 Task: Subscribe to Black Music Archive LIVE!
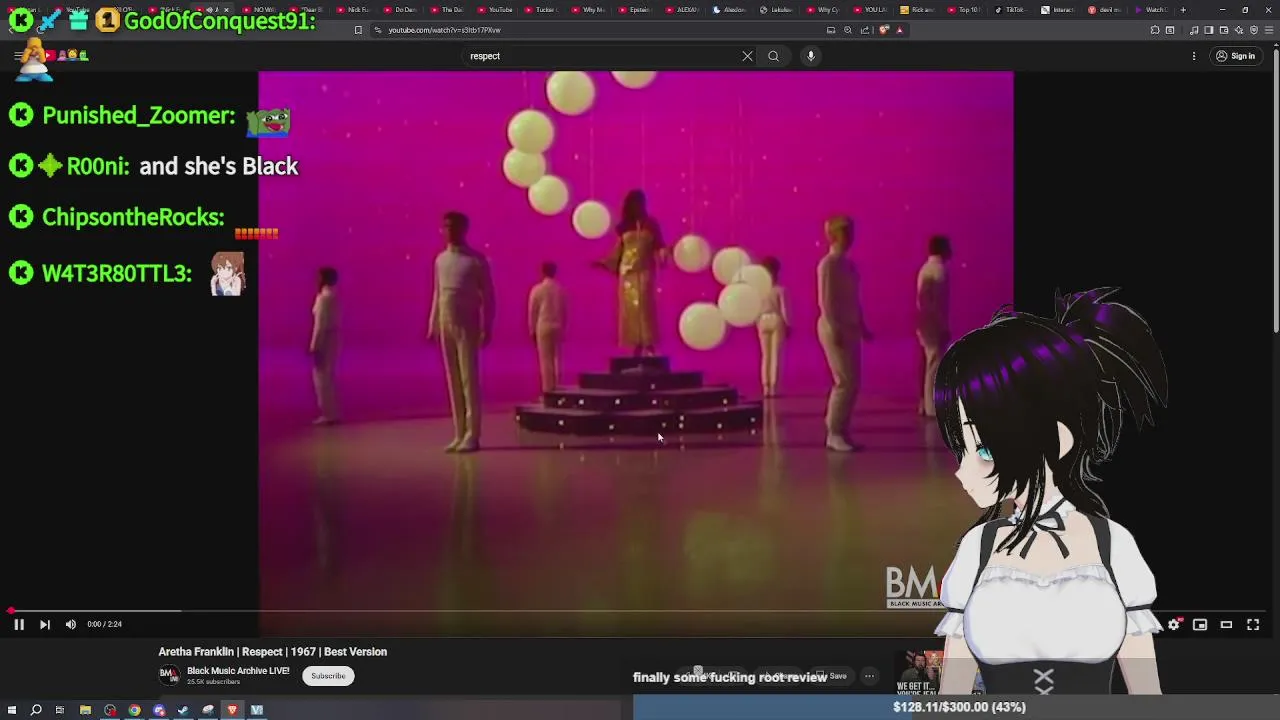(x=328, y=676)
